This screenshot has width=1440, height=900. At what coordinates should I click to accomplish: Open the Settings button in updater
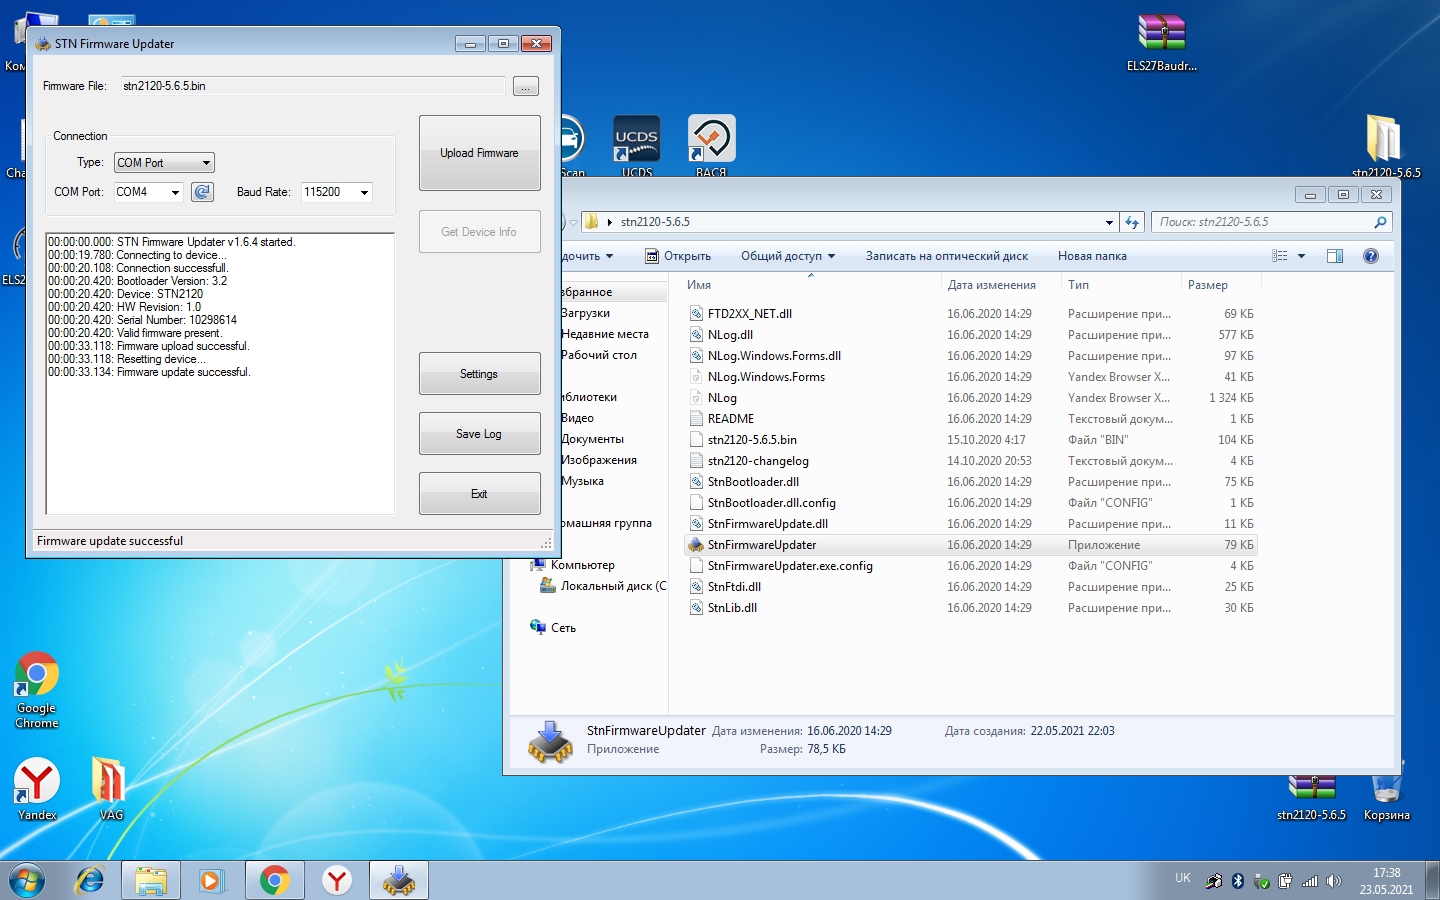[479, 374]
